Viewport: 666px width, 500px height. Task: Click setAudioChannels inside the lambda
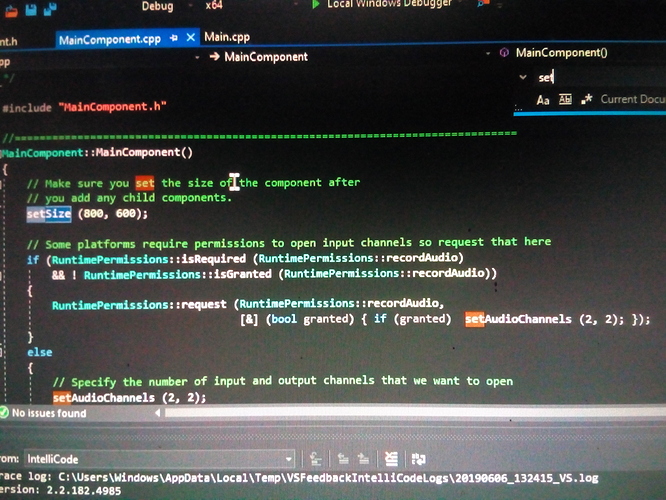(518, 319)
